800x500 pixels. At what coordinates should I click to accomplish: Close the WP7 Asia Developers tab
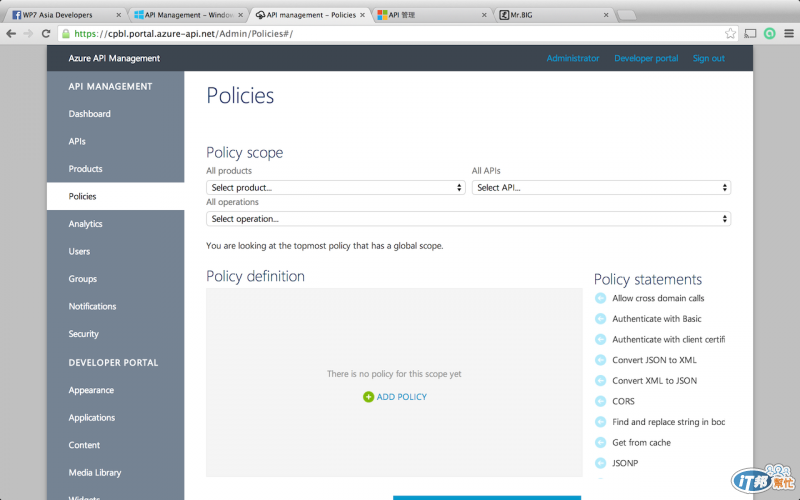[118, 15]
